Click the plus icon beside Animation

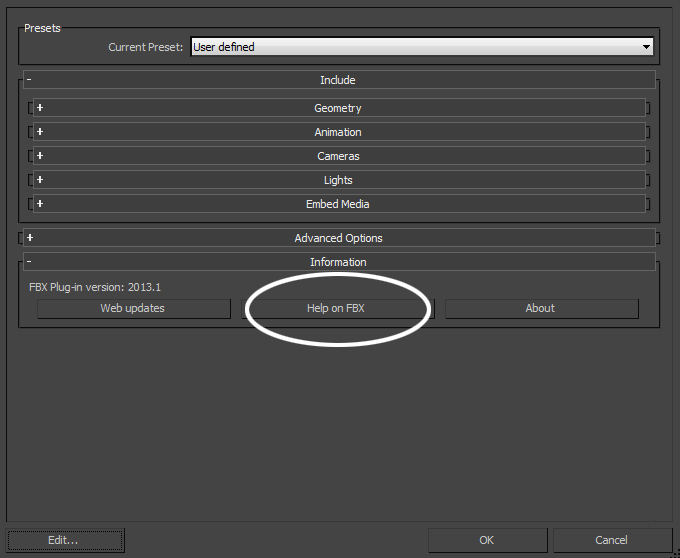coord(40,132)
